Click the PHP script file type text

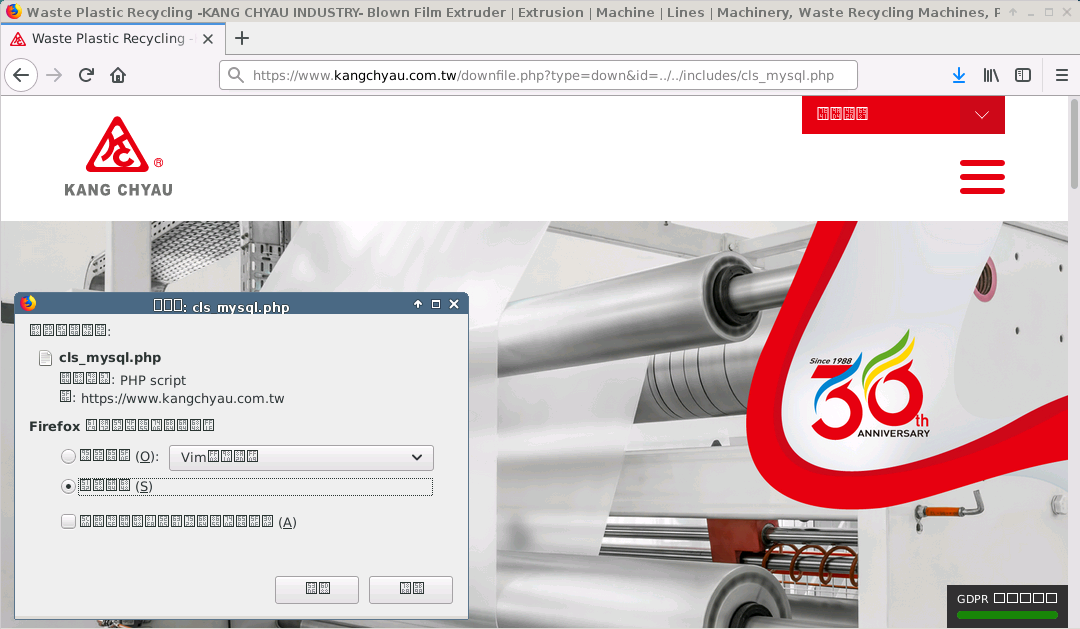pos(153,380)
